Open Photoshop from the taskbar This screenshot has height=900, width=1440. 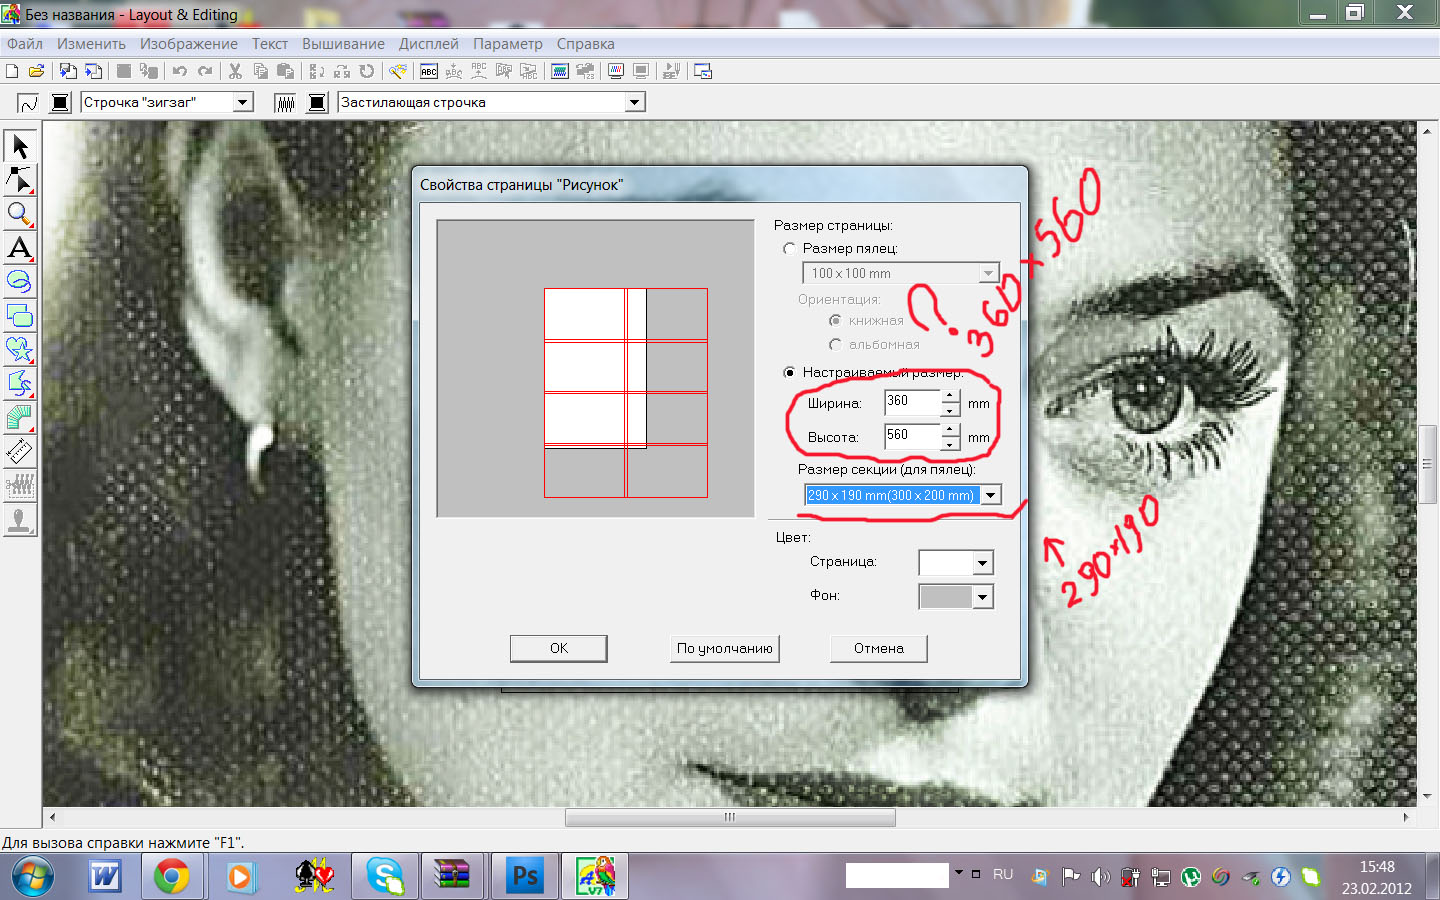point(524,877)
